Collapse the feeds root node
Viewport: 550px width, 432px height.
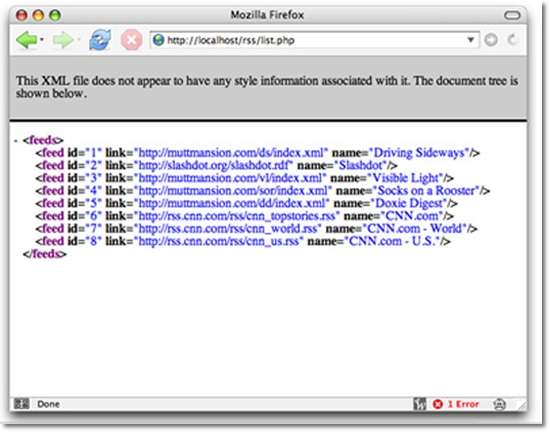(16, 141)
